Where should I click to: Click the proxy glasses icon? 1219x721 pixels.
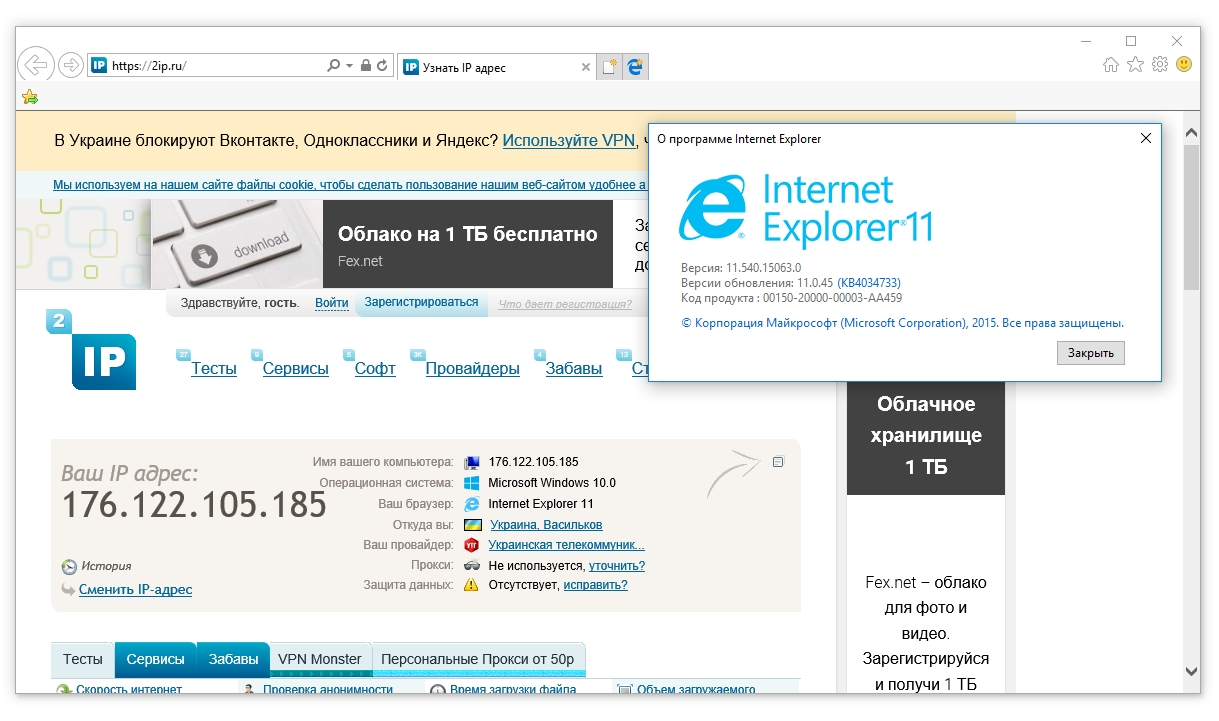[472, 565]
